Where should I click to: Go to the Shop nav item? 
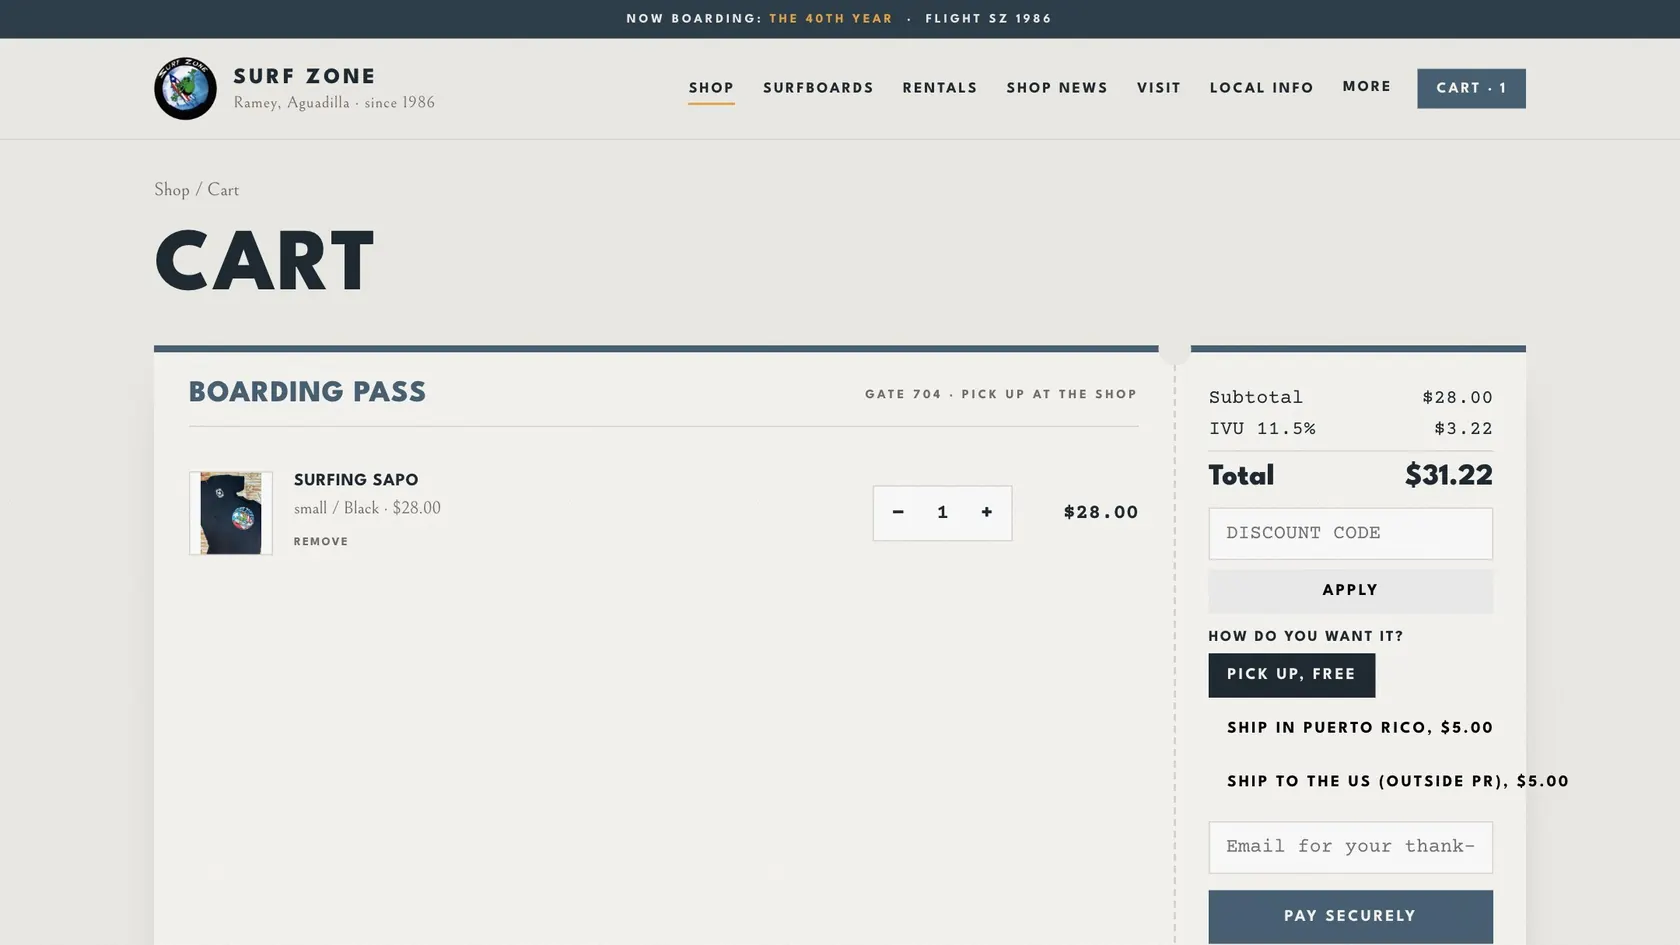711,88
